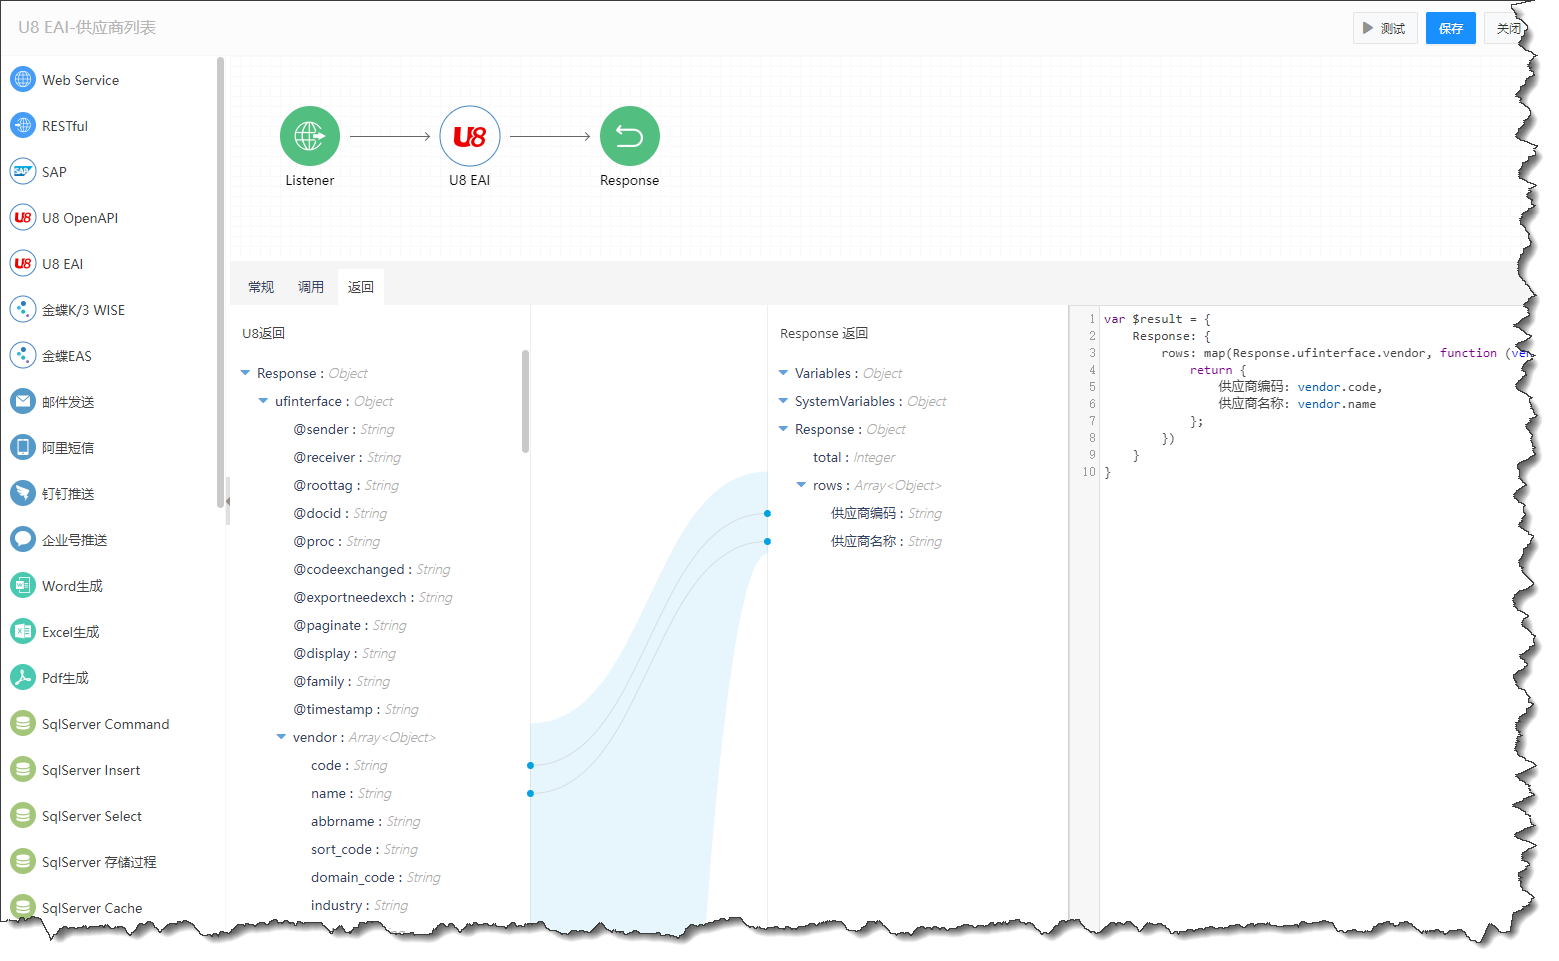Select the @sender : String field
The image size is (1559, 961).
pos(344,429)
